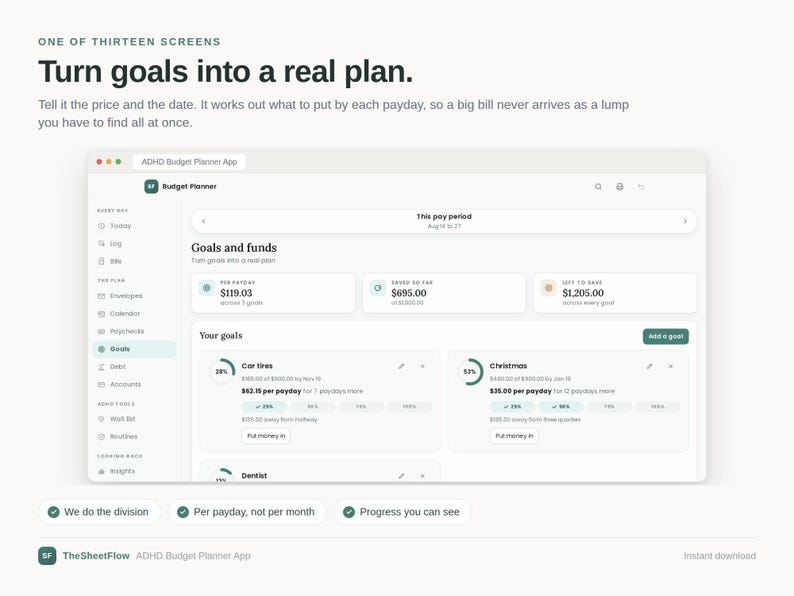Remove the Christmas goal
The image size is (794, 596).
(670, 366)
